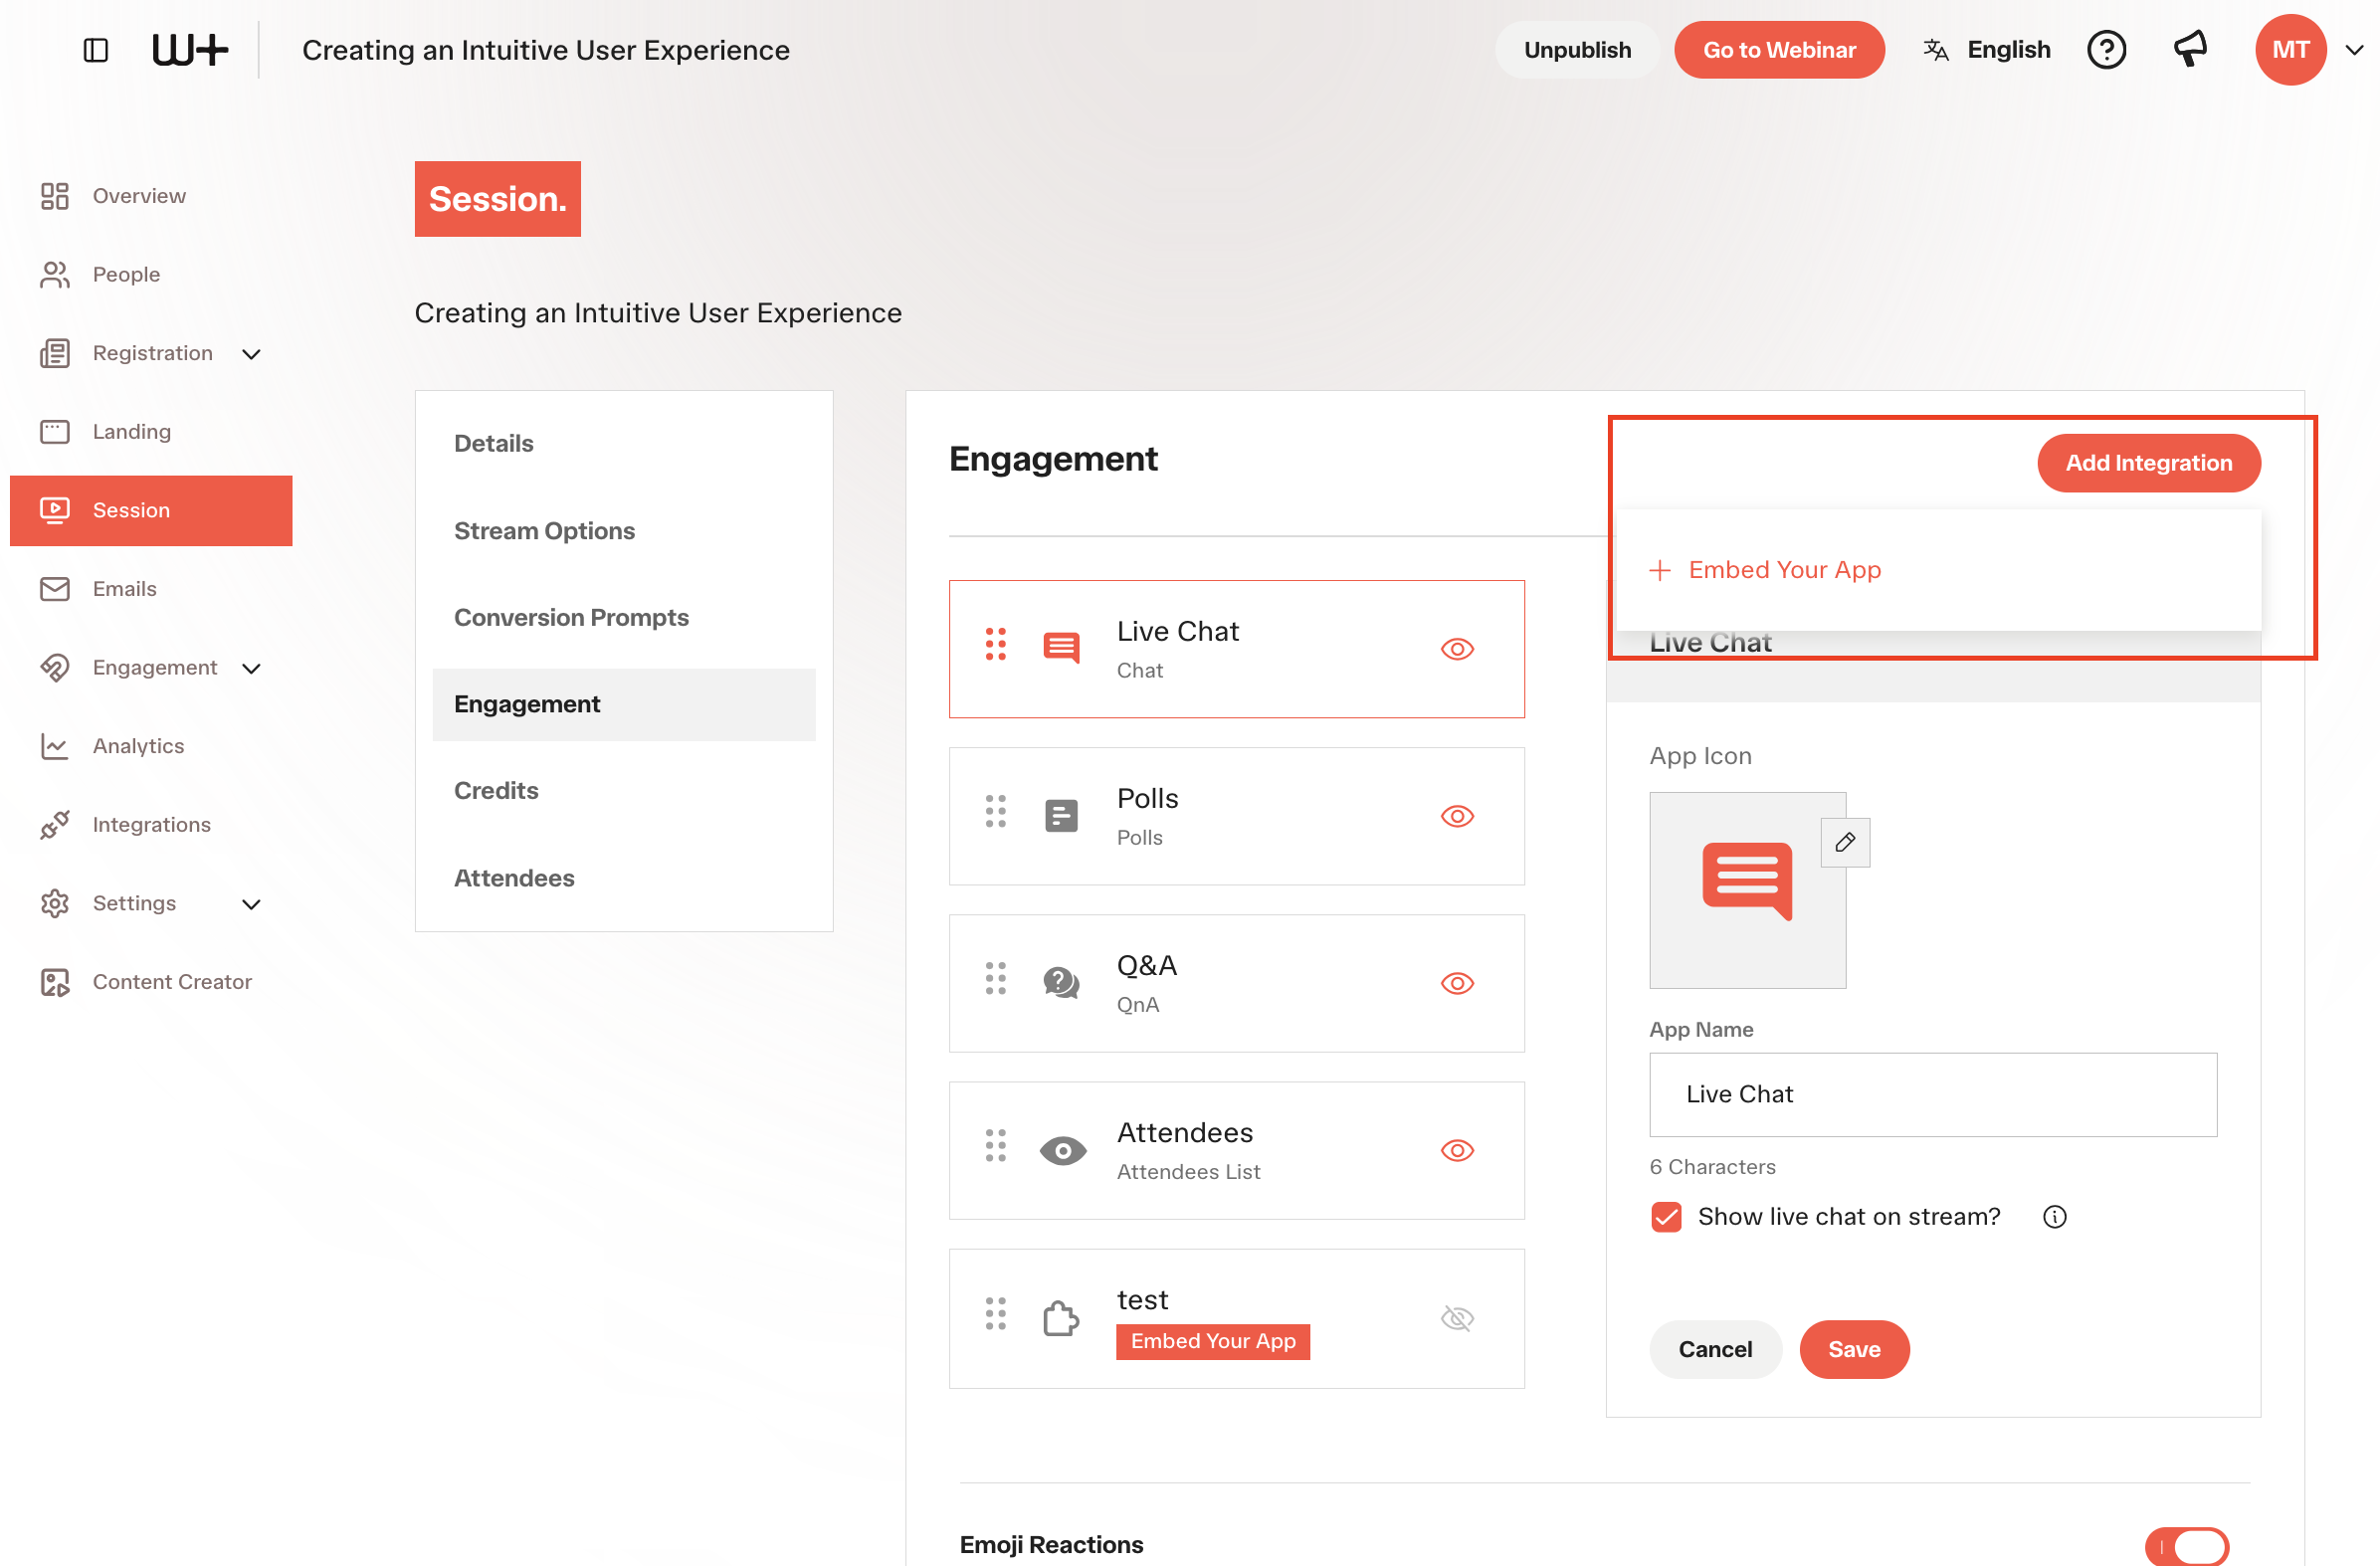Click the live chat info icon

click(2054, 1216)
